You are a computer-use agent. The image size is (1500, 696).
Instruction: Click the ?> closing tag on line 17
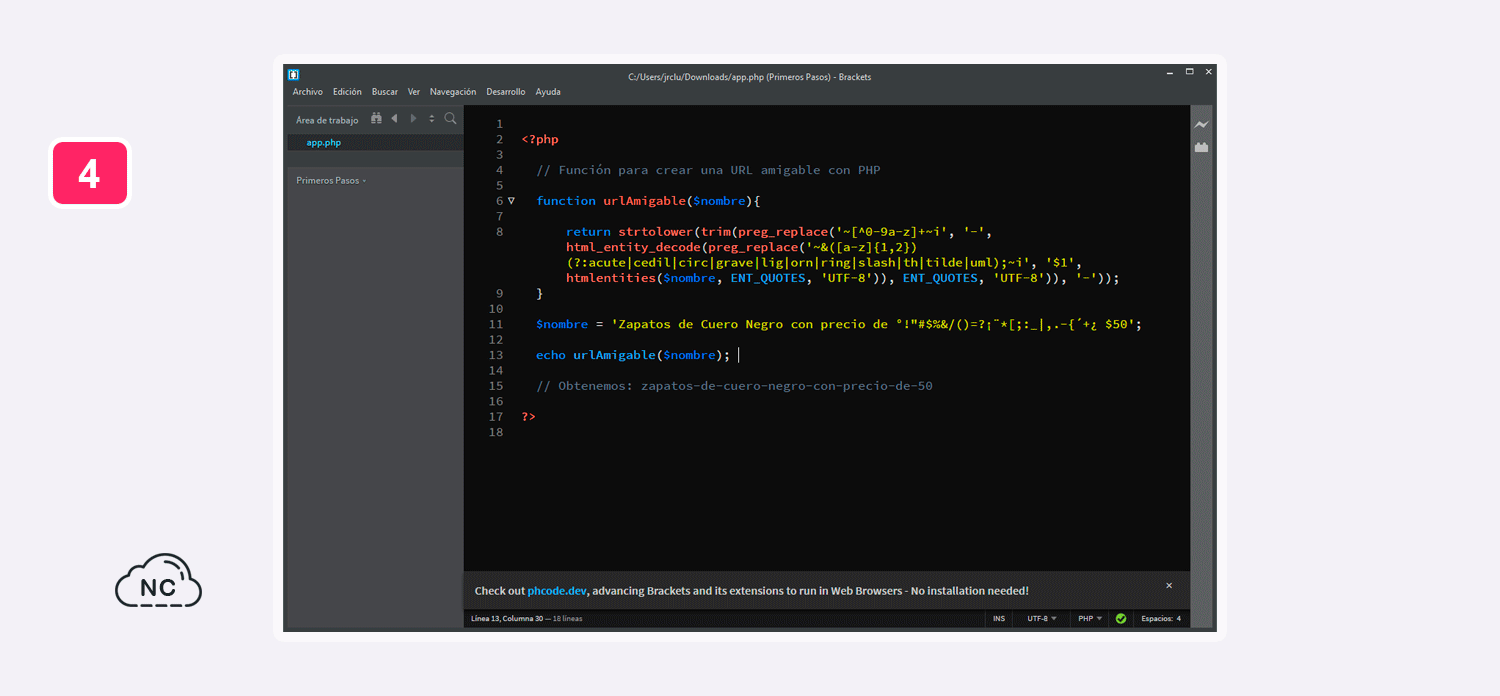tap(528, 417)
